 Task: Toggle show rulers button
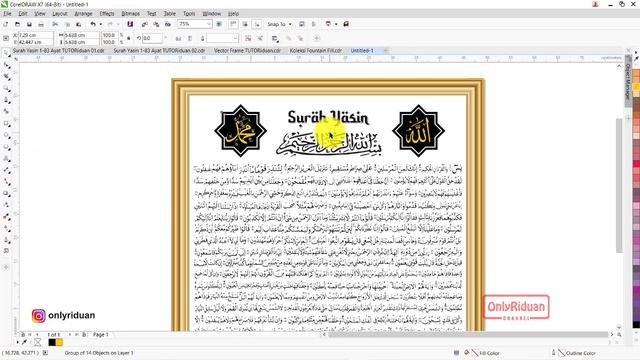(233, 24)
